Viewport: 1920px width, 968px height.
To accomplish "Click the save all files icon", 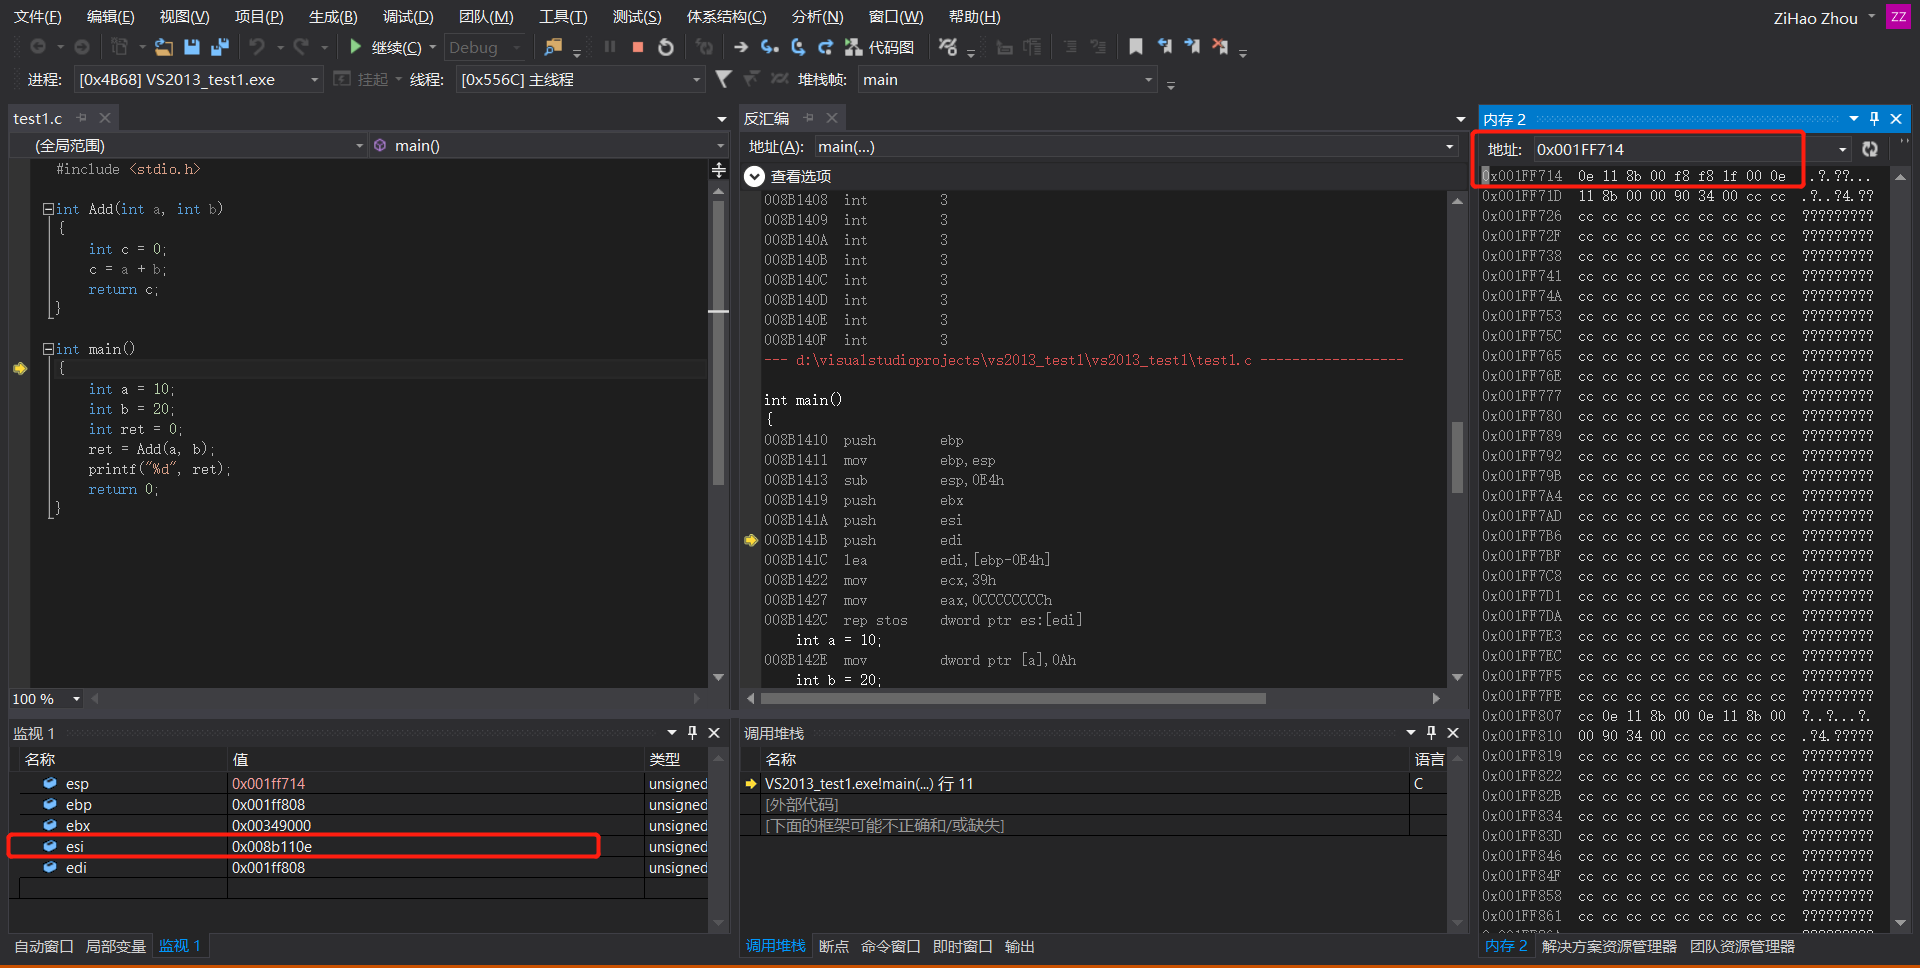I will pos(220,47).
